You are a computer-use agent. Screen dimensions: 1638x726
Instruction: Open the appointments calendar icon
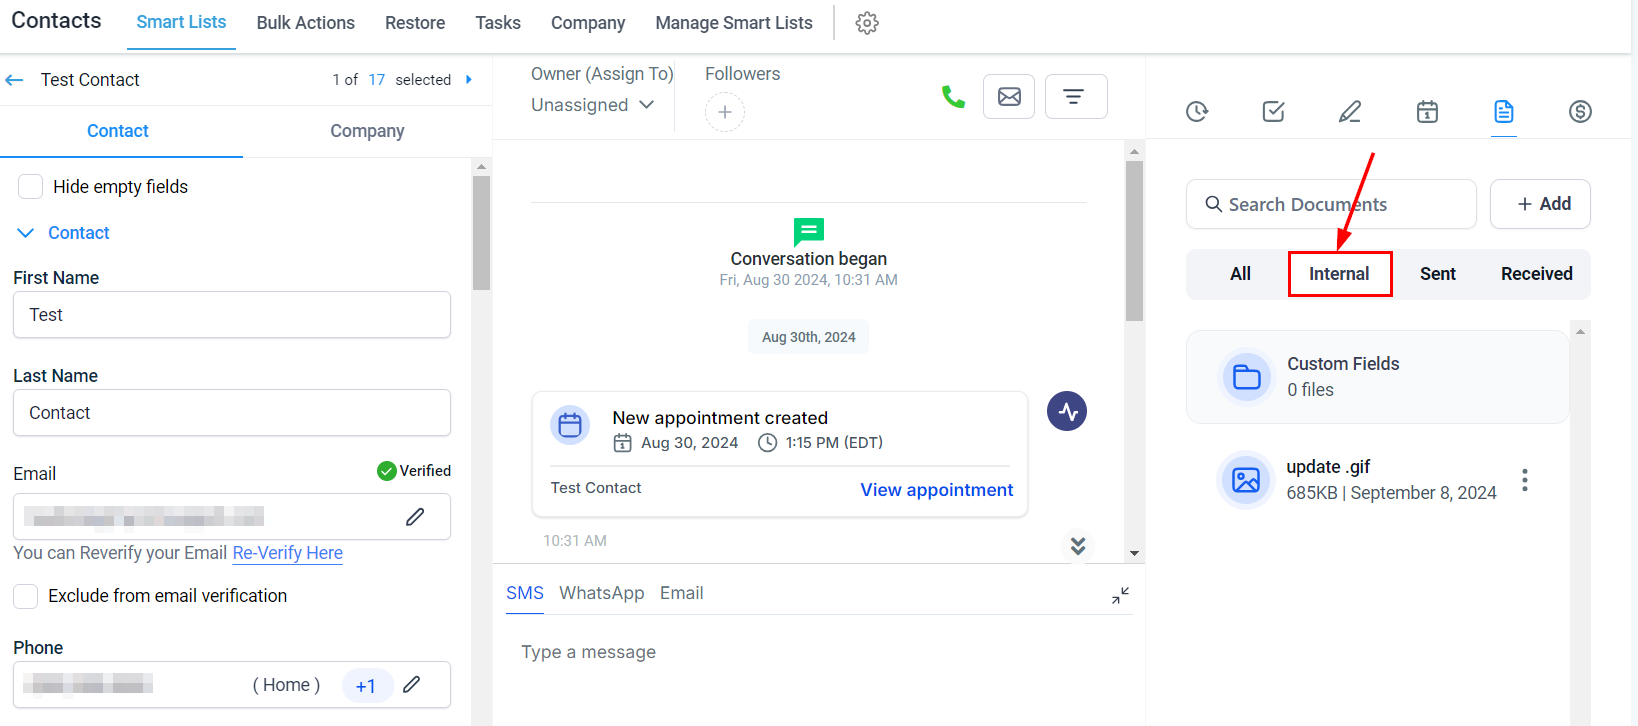coord(1427,111)
